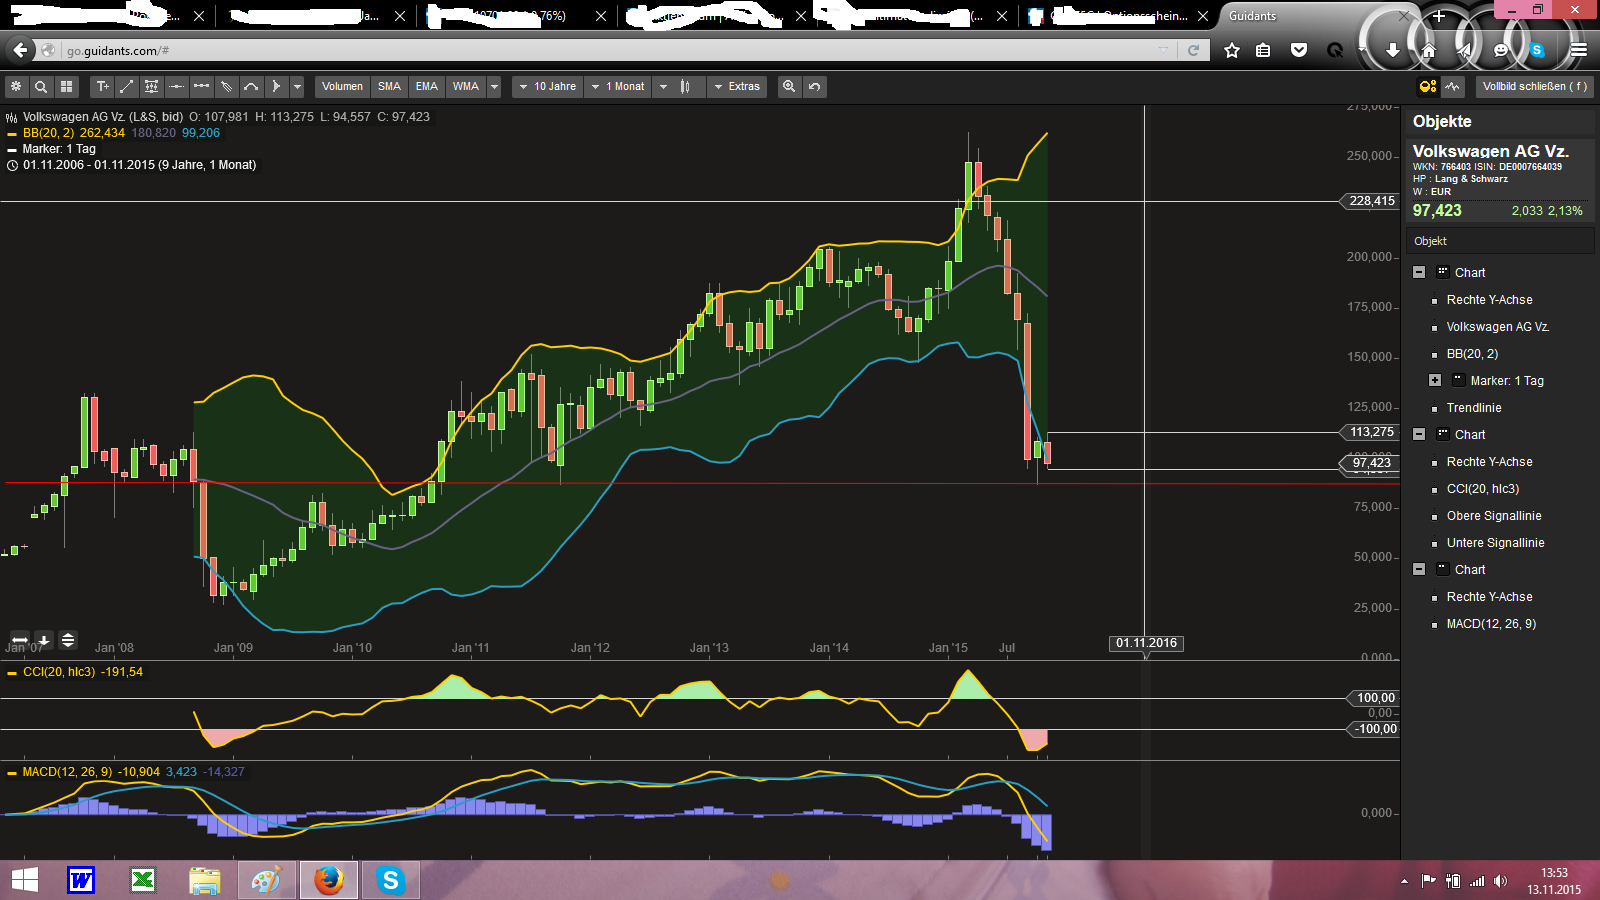Image resolution: width=1600 pixels, height=900 pixels.
Task: Add the WMA indicator
Action: tap(466, 87)
